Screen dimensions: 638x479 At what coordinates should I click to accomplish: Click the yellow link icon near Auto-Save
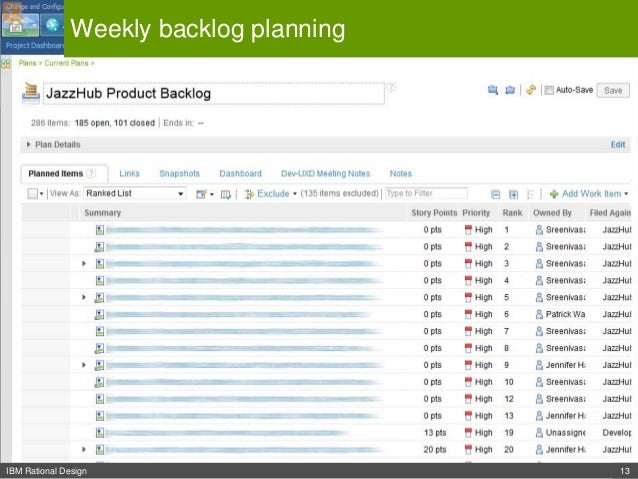[x=531, y=90]
